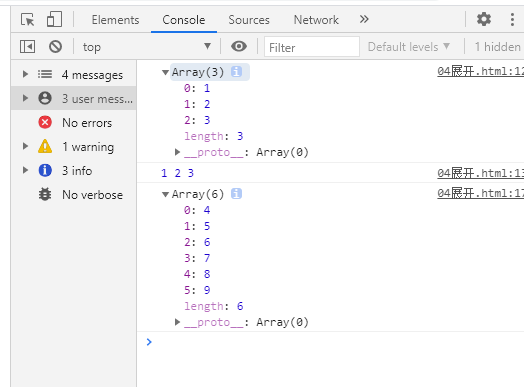Screen dimensions: 524x387
Task: Switch to the Elements tab
Action: click(115, 20)
